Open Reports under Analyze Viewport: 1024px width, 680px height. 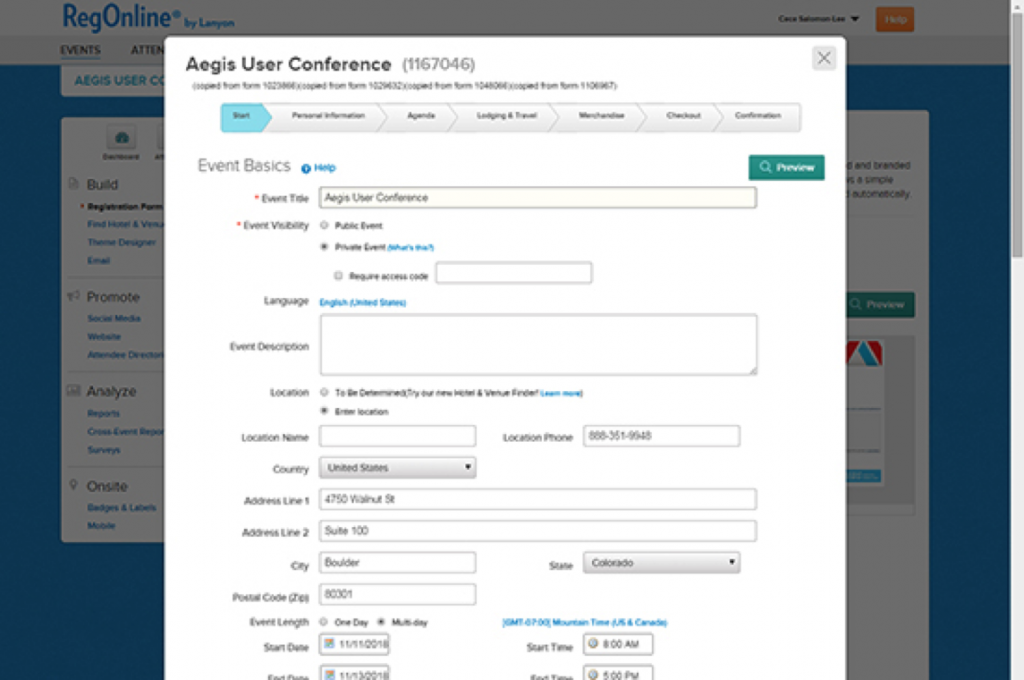click(x=103, y=413)
